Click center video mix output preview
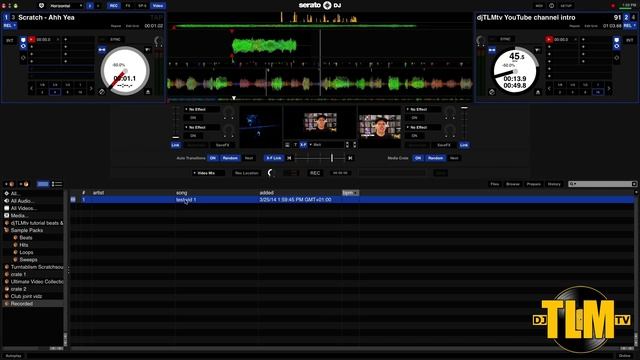Viewport: 640px width, 360px height. click(320, 122)
